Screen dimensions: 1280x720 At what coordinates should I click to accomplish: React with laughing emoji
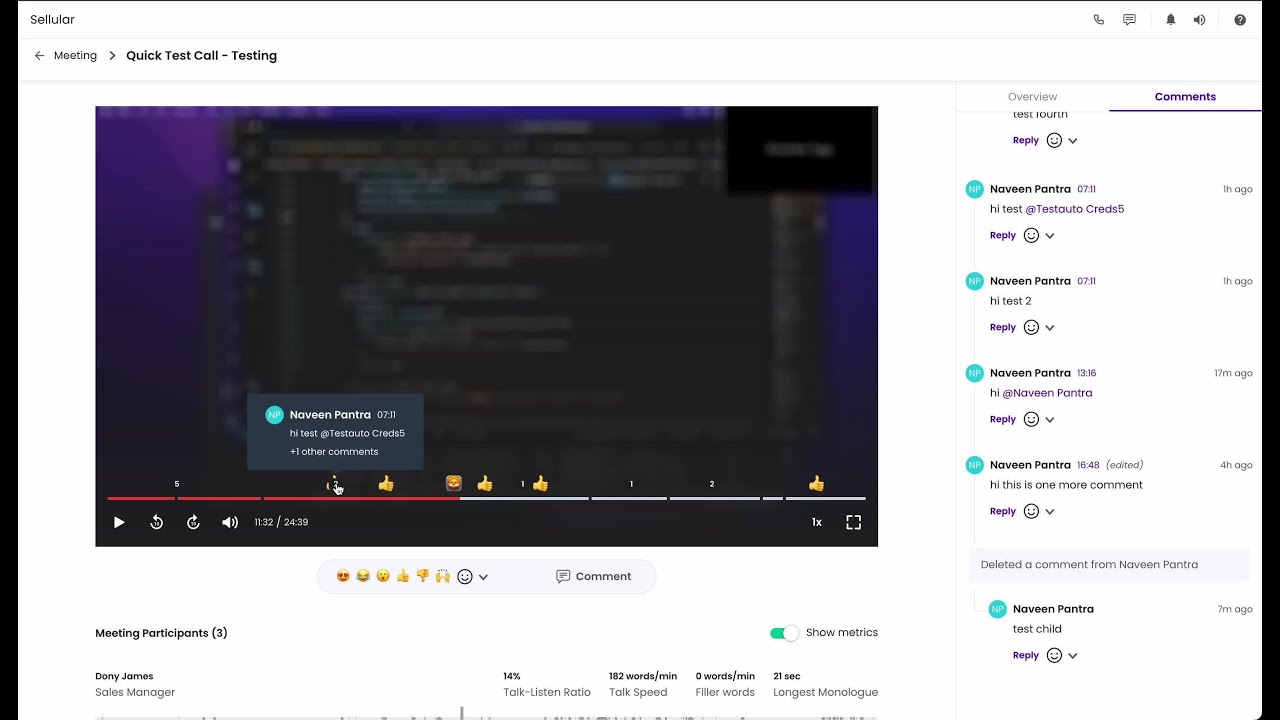pos(363,576)
